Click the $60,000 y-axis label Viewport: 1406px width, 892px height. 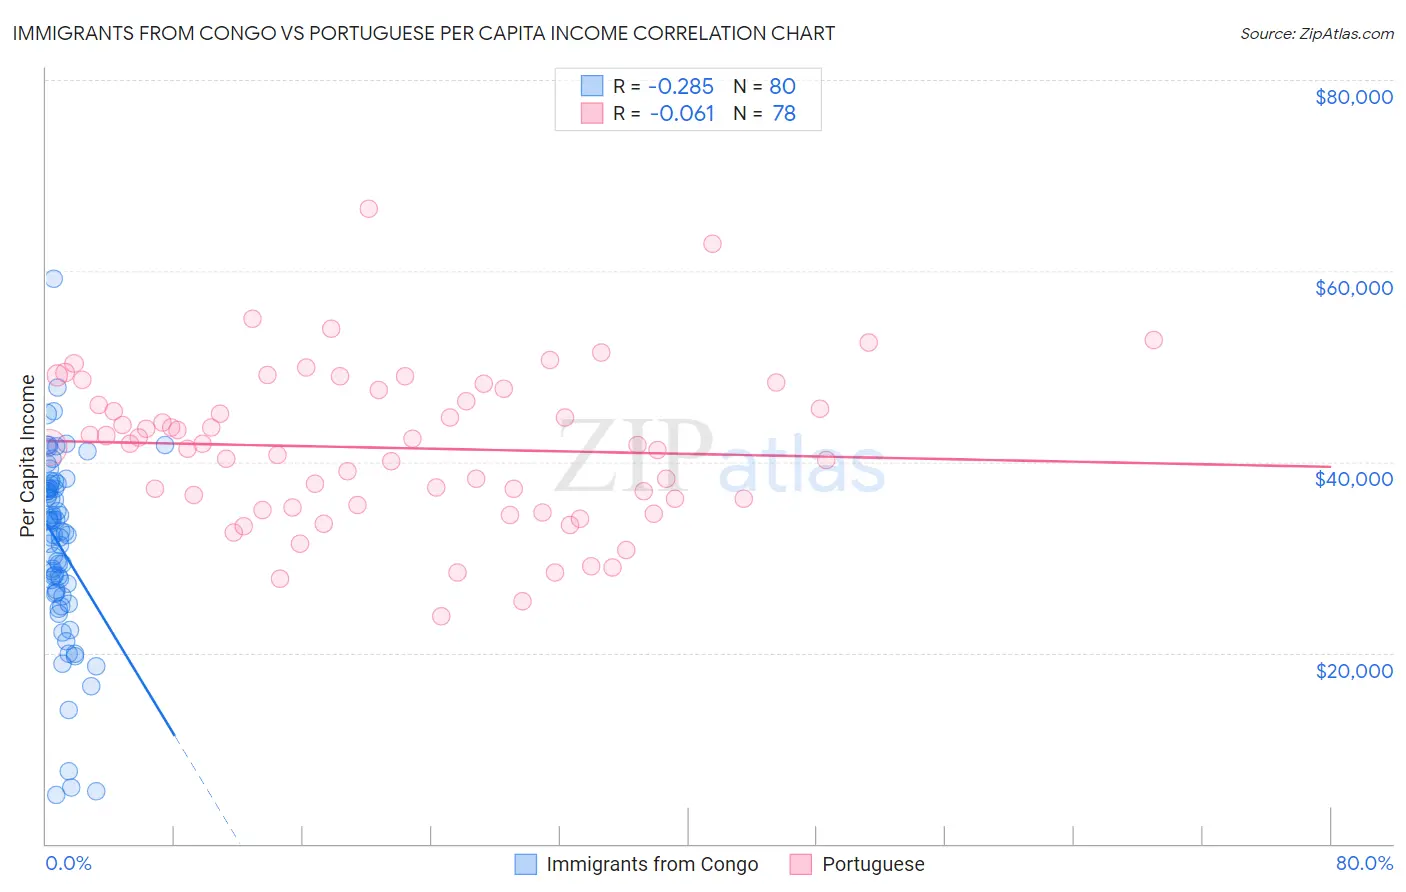[1354, 288]
